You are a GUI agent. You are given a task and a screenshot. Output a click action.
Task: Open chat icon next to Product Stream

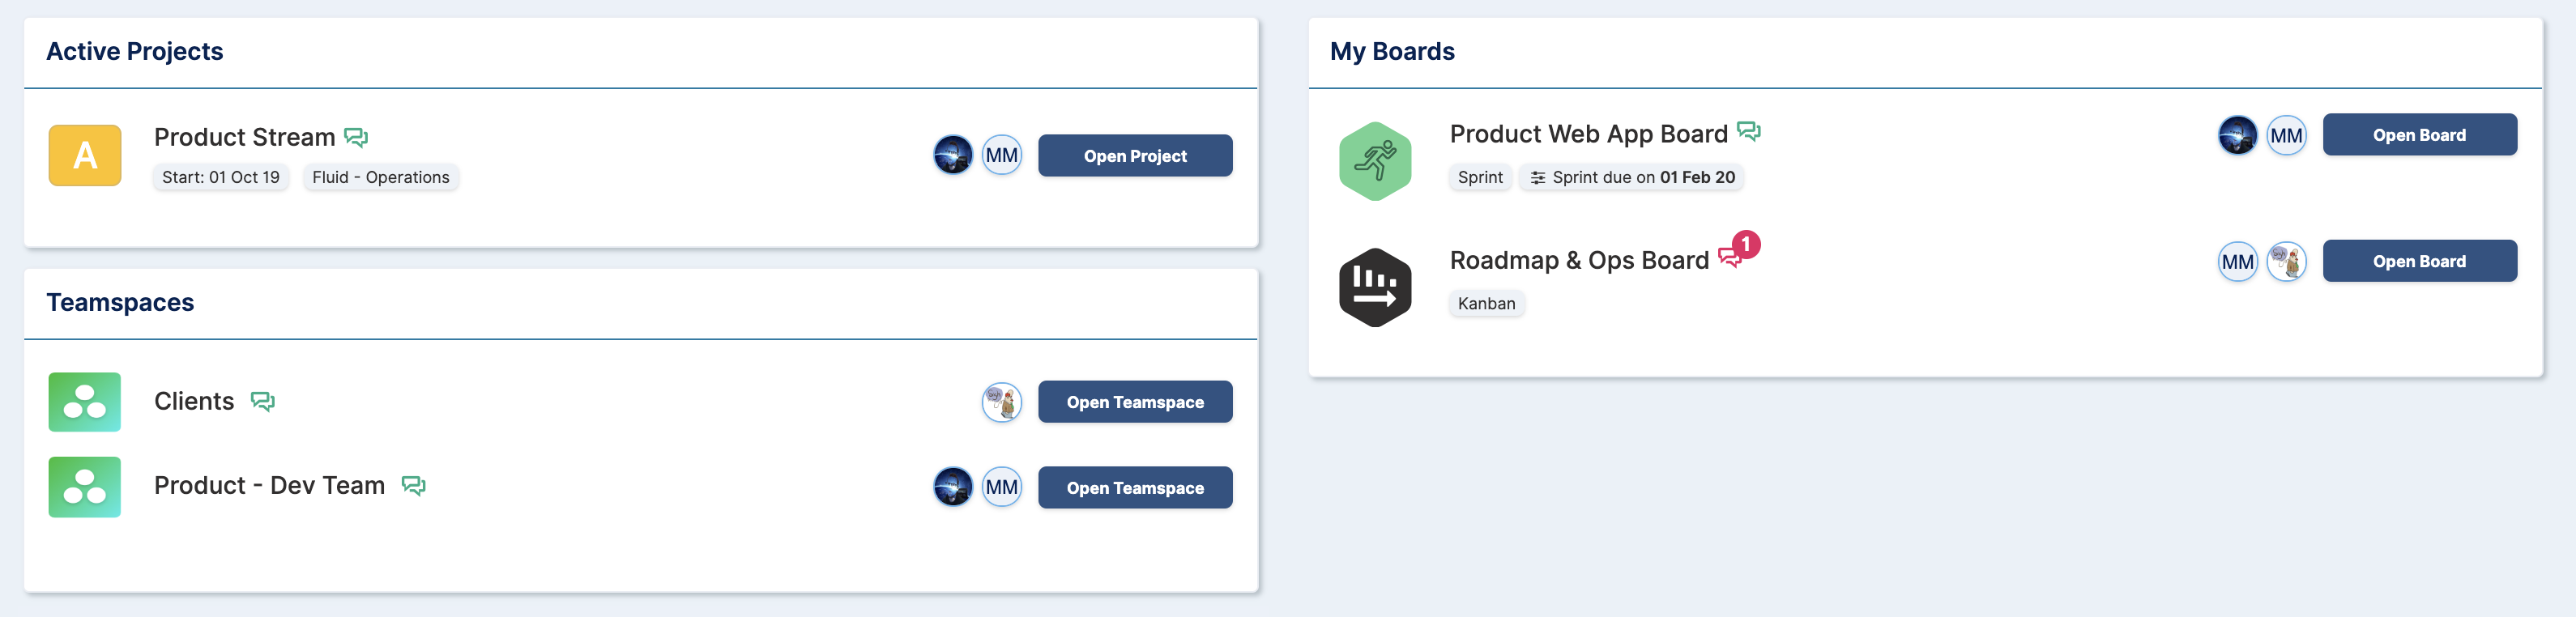click(x=356, y=137)
